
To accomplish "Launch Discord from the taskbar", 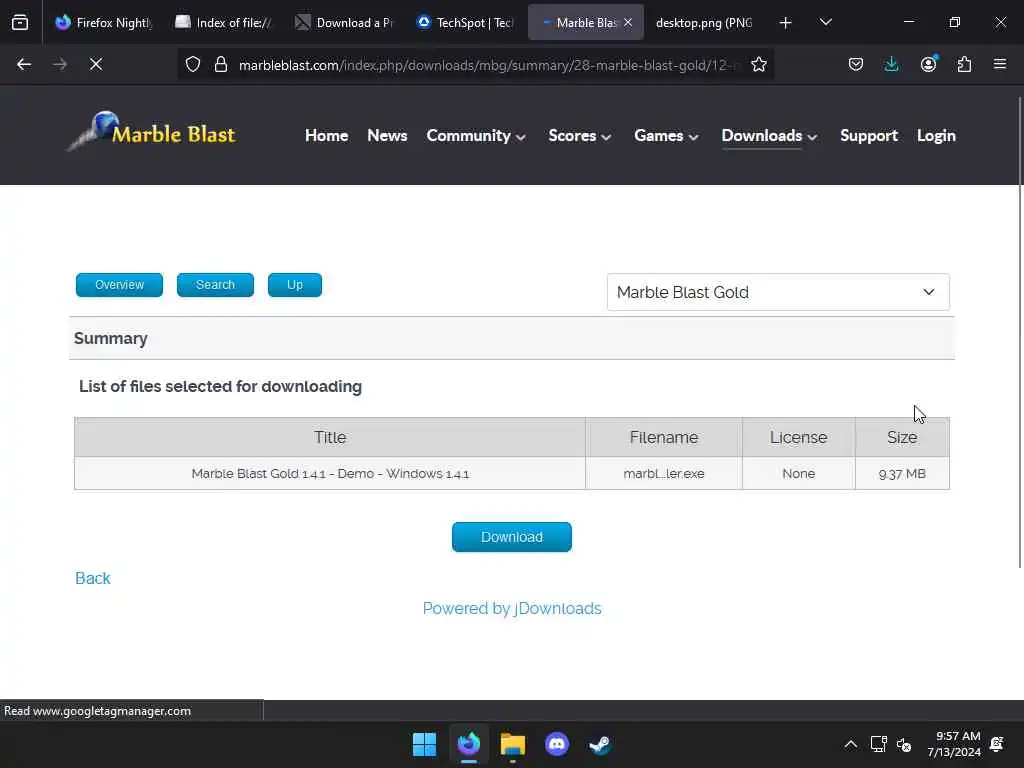I will click(556, 744).
